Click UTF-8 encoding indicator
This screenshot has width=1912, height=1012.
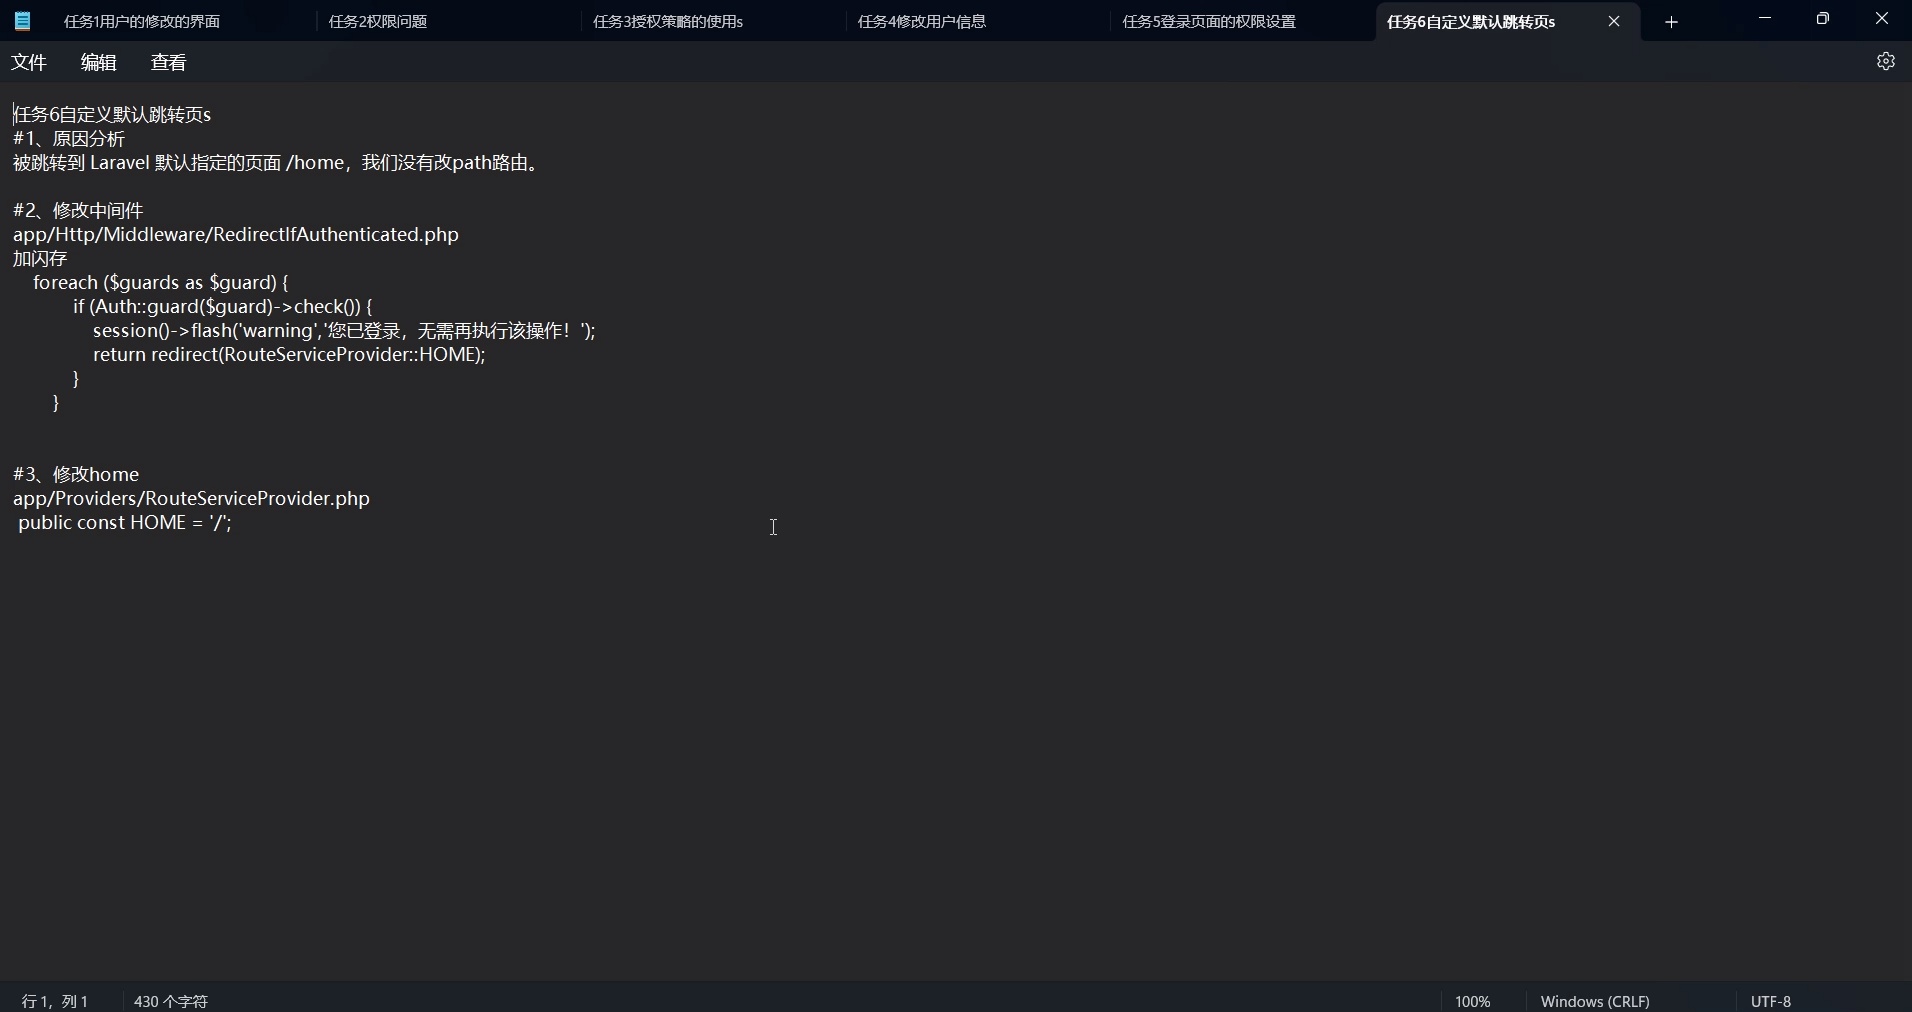pos(1771,1001)
